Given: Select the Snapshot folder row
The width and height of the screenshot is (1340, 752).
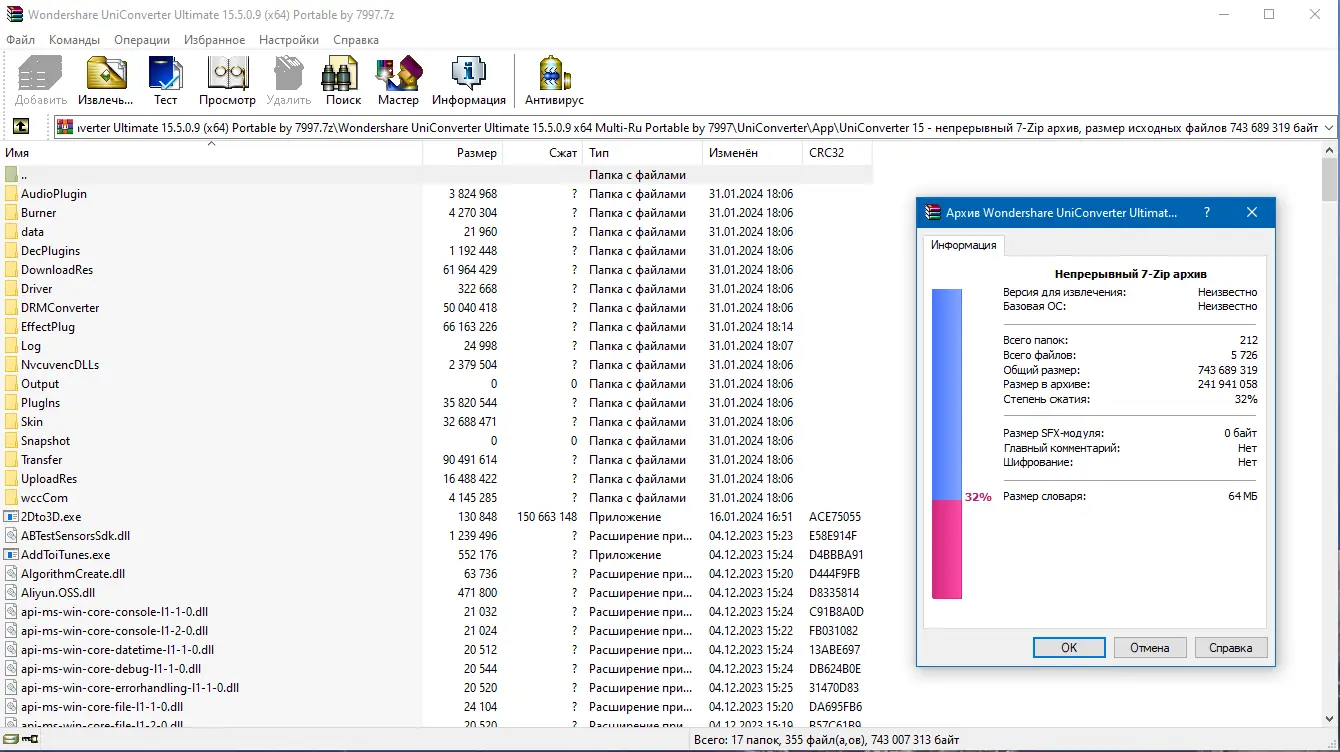Looking at the screenshot, I should (436, 441).
